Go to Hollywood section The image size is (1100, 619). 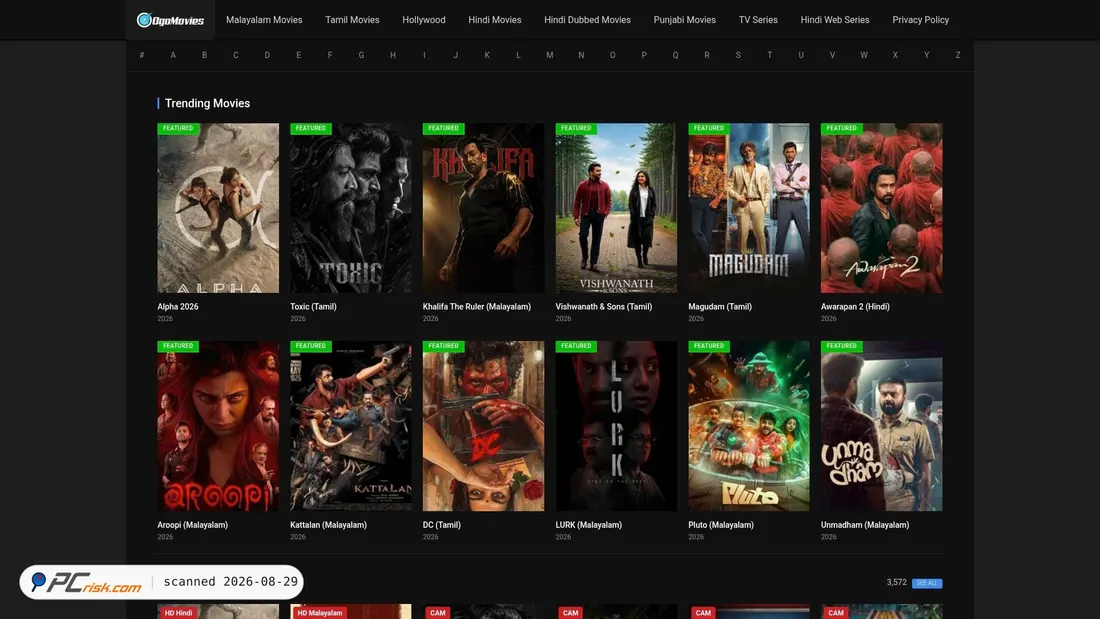424,20
